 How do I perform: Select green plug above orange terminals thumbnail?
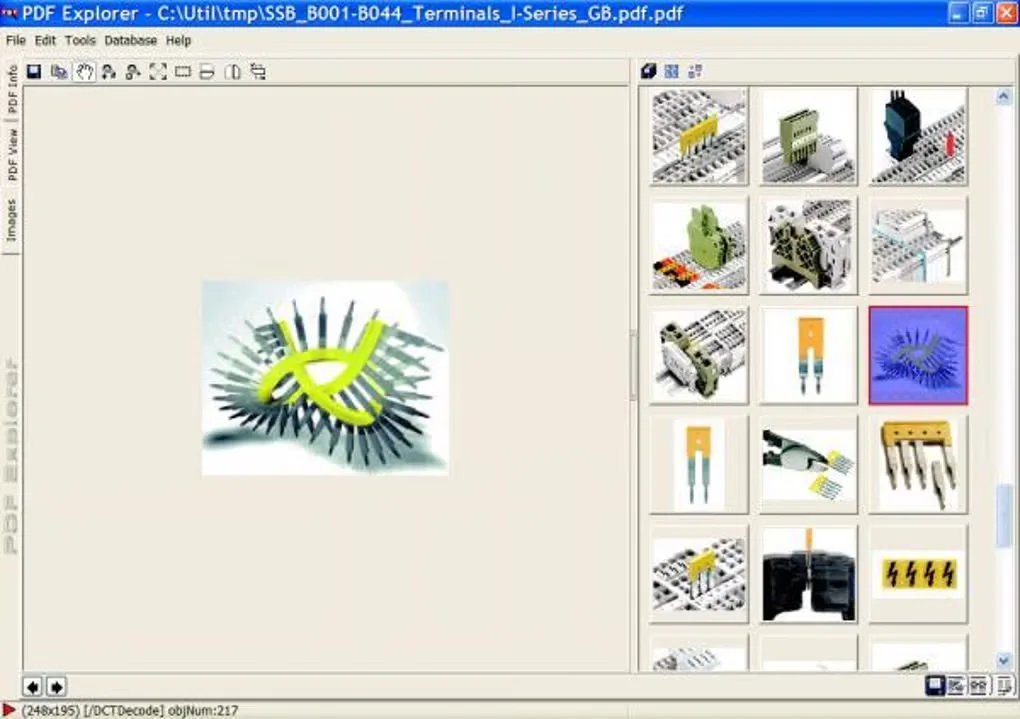tap(699, 246)
